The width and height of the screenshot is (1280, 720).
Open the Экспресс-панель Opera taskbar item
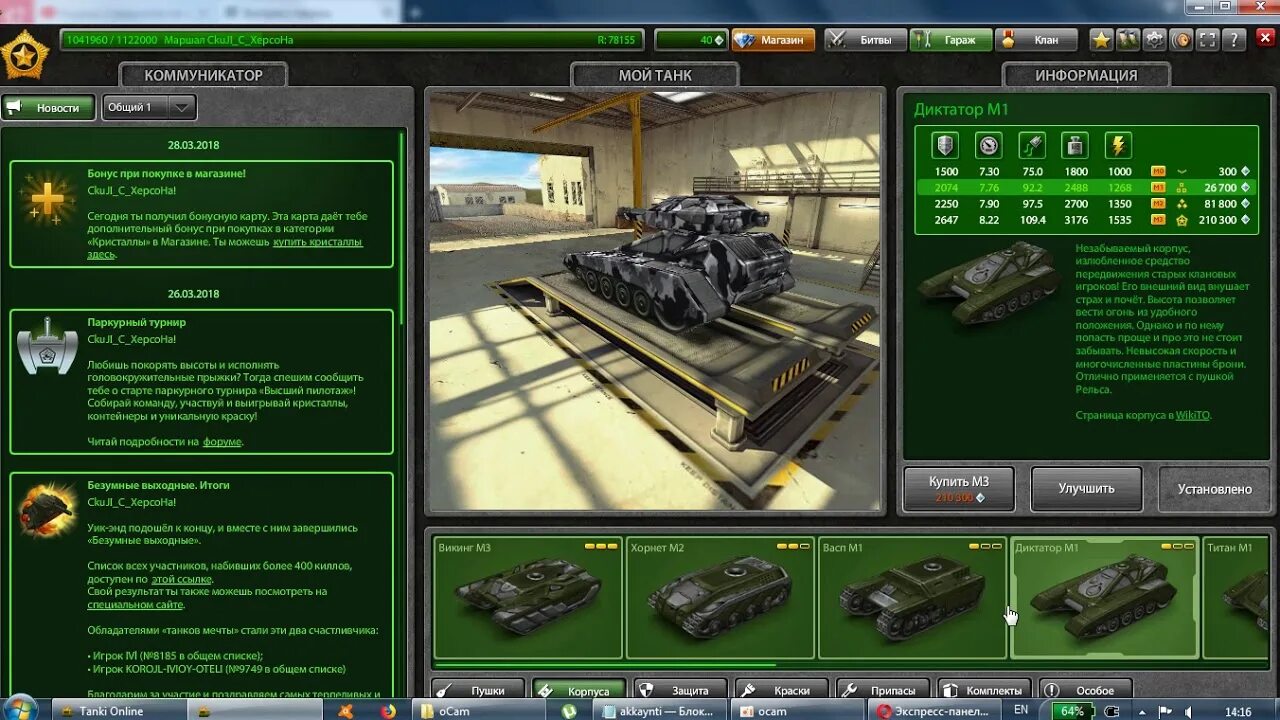935,711
